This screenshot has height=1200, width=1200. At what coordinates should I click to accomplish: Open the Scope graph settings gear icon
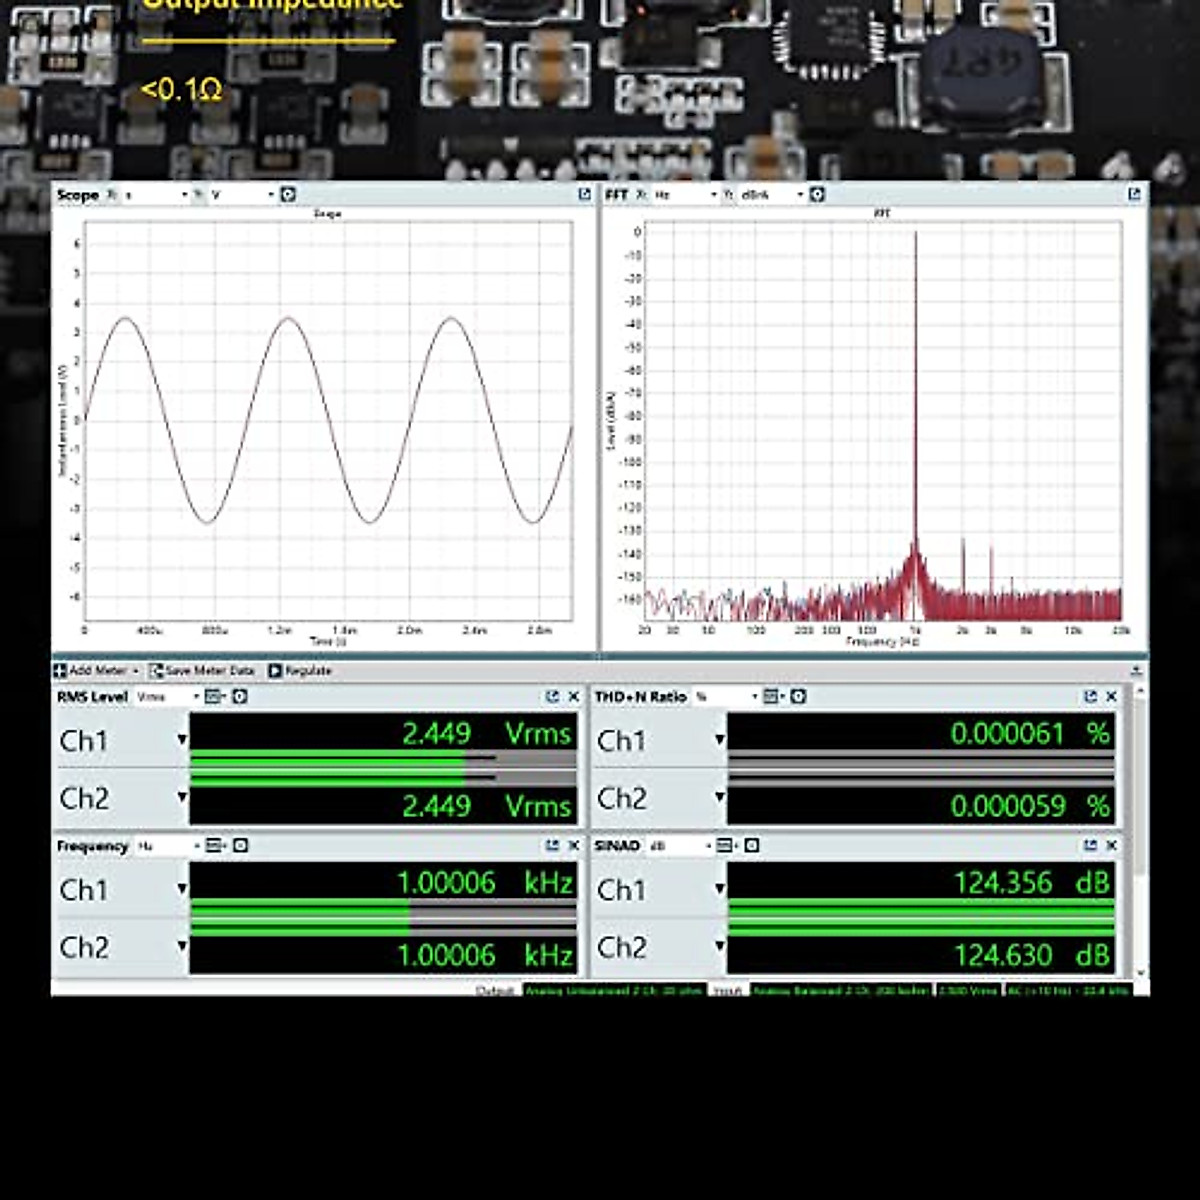[288, 194]
